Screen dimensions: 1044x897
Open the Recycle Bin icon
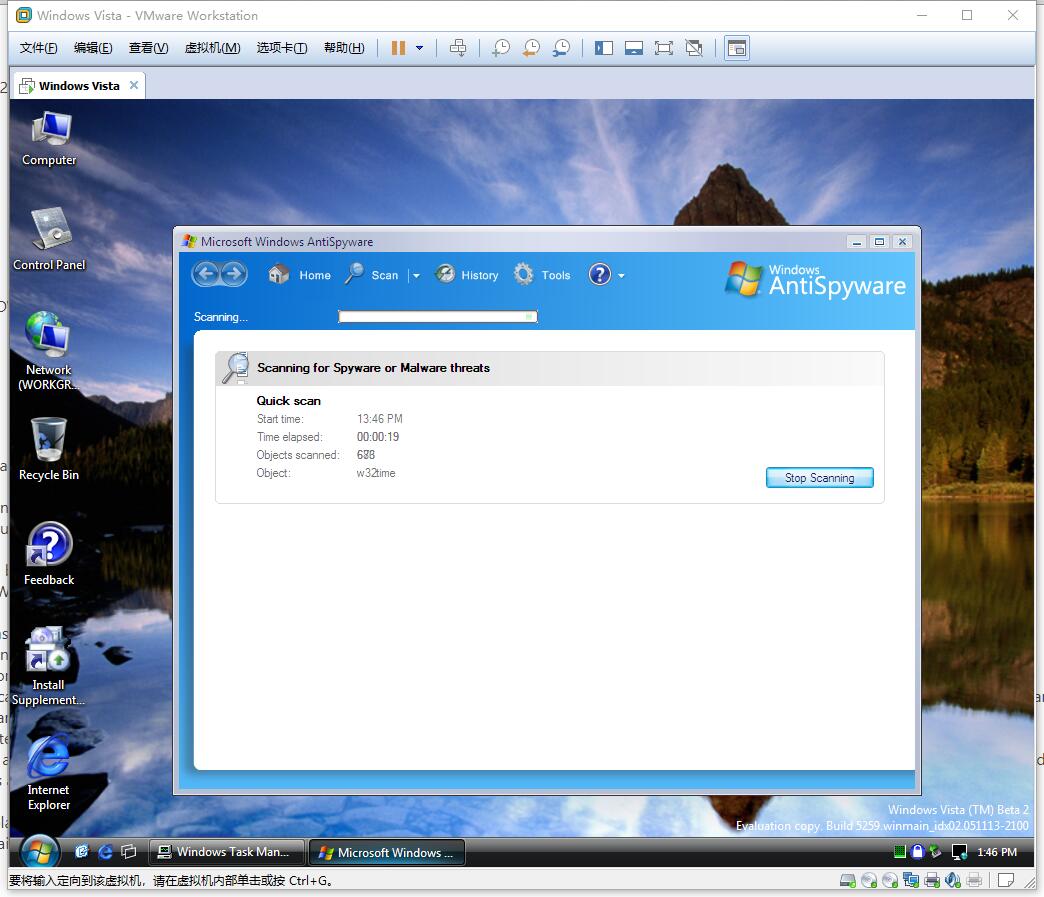point(49,449)
